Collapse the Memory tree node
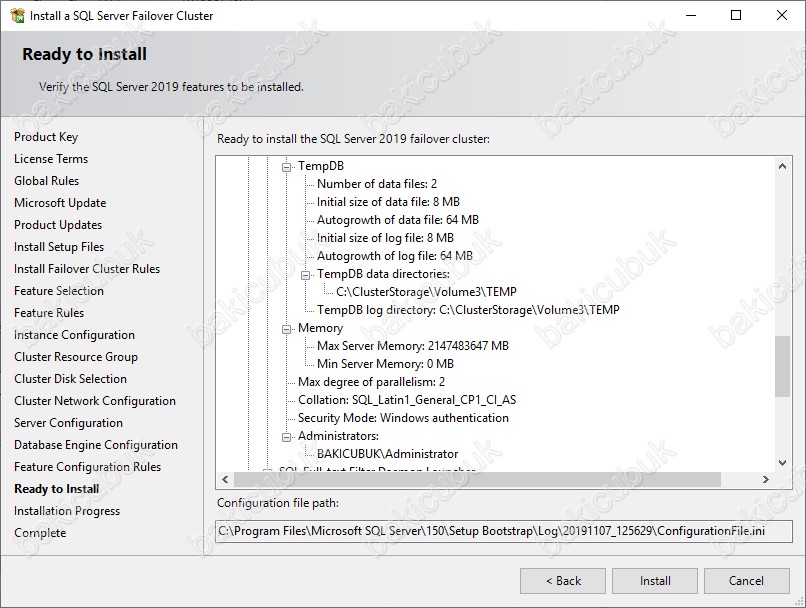The width and height of the screenshot is (806, 608). (286, 329)
